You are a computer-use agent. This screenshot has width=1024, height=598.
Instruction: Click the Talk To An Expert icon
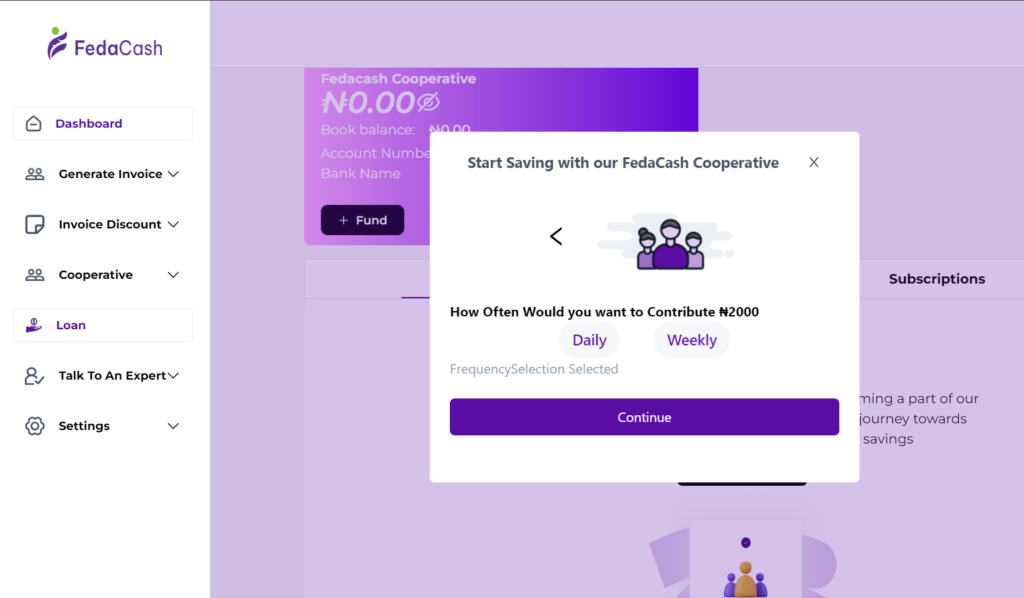coord(35,376)
